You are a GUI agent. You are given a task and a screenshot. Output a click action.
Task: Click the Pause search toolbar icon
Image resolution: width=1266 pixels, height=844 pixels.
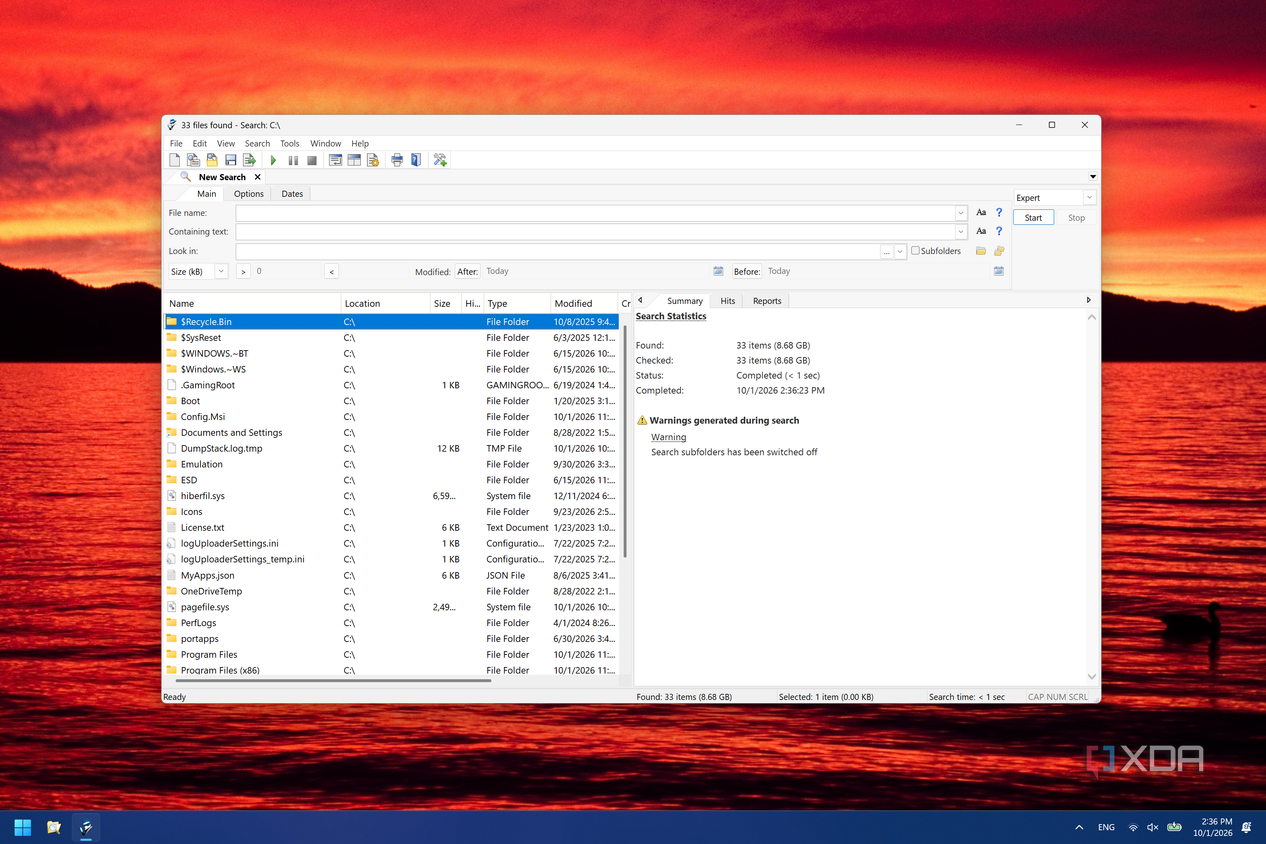pos(293,160)
